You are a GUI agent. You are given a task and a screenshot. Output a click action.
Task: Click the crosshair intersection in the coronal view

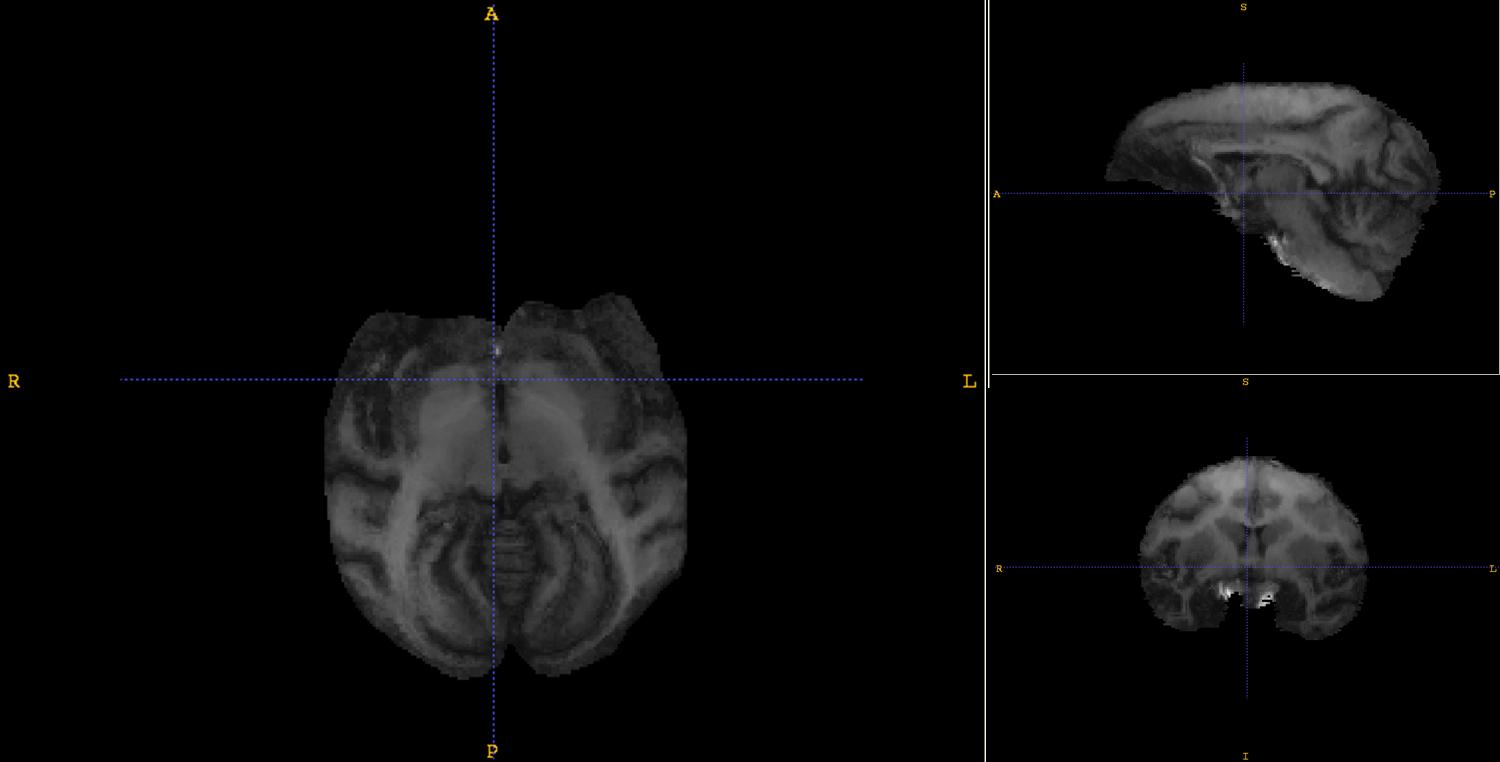(1246, 567)
